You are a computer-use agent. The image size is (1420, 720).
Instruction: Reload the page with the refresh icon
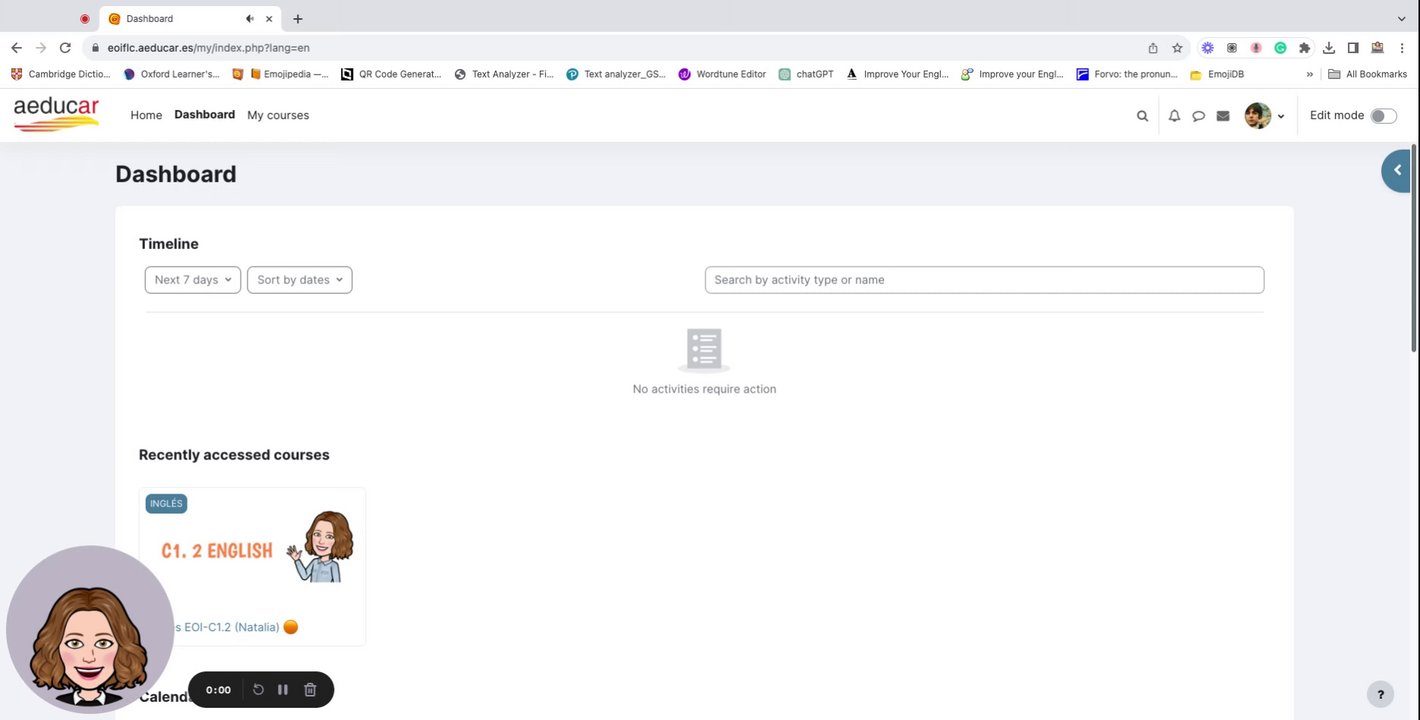(65, 47)
